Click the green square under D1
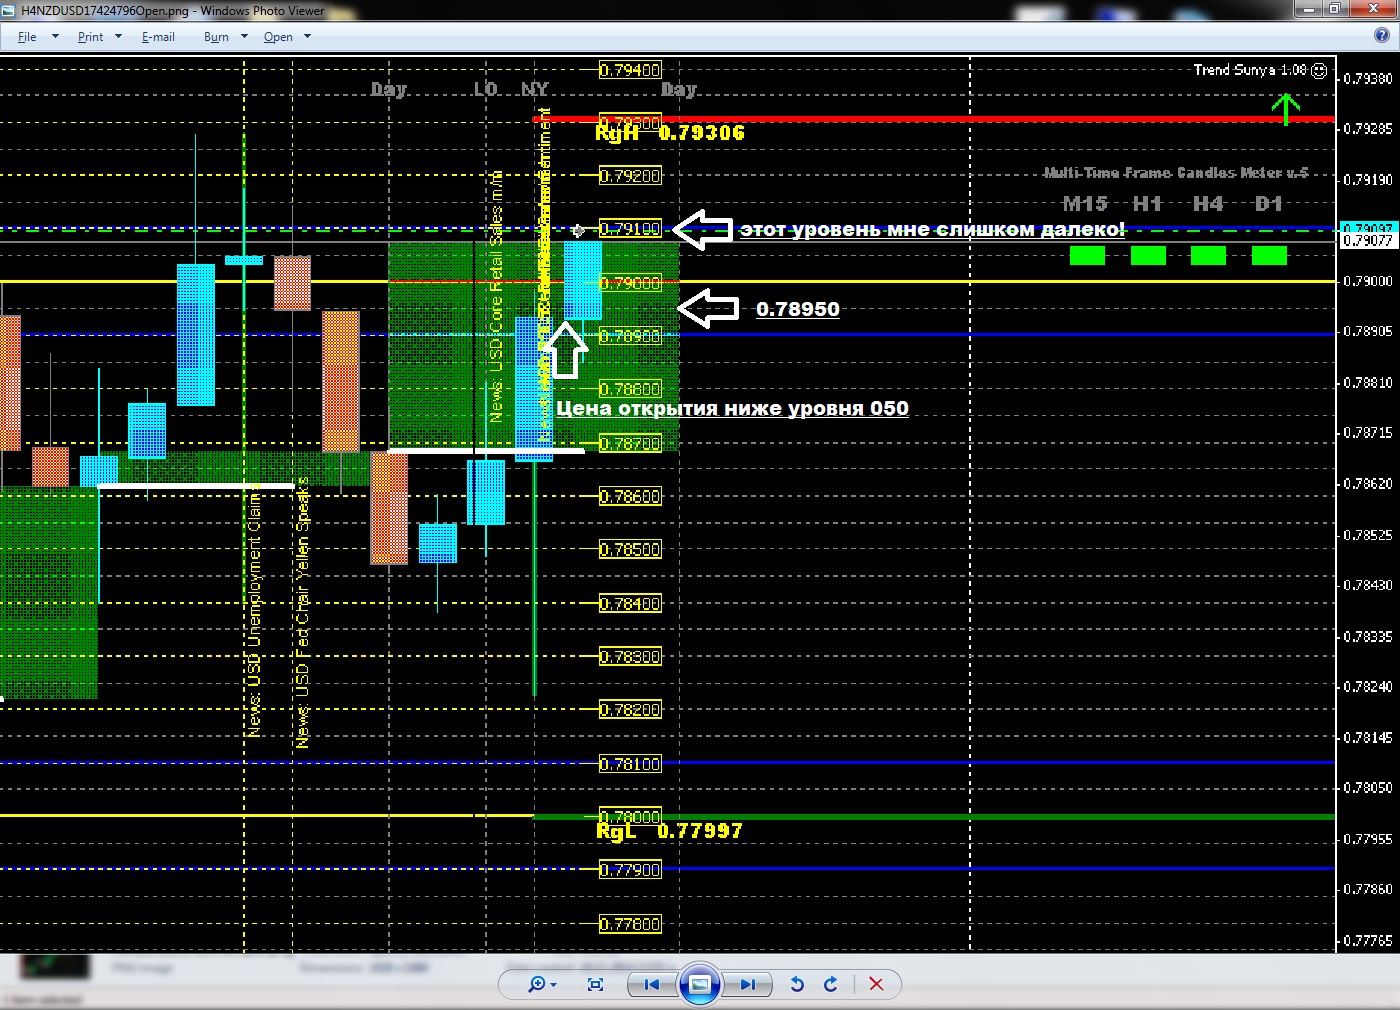1400x1010 pixels. click(1269, 256)
